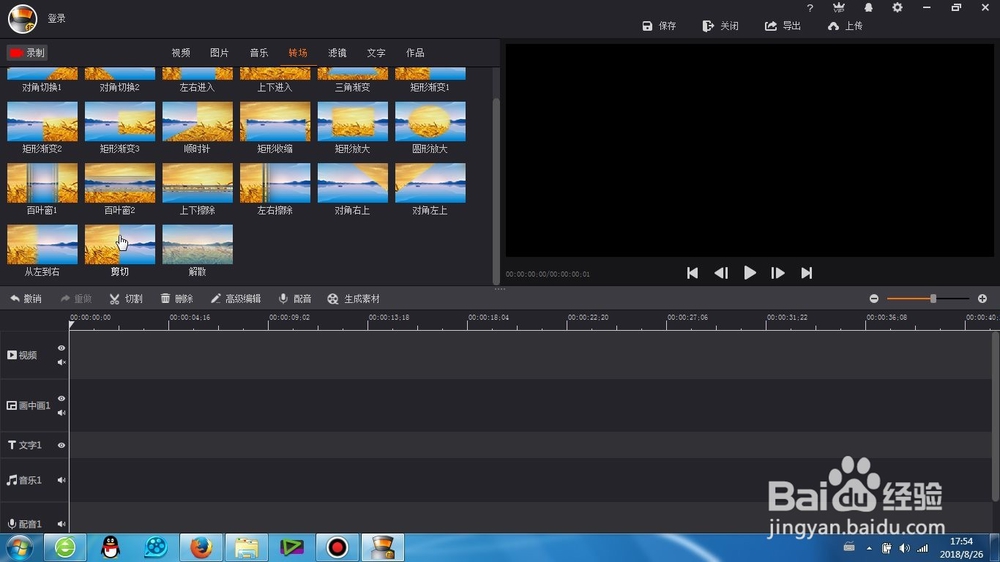Click the user avatar icon
Screen dimensions: 1000x562
point(22,18)
